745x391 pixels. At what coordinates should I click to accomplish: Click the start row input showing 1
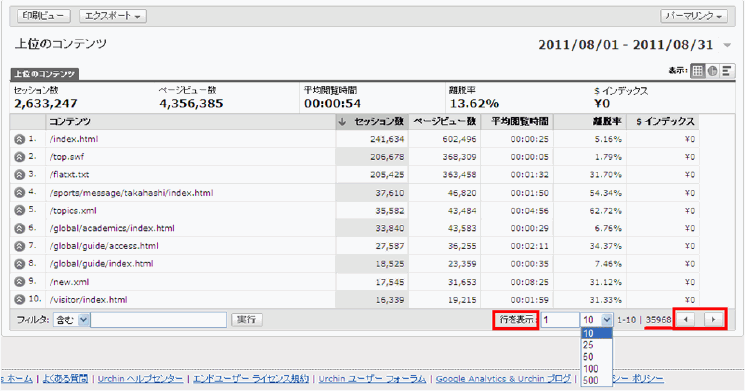[x=560, y=320]
